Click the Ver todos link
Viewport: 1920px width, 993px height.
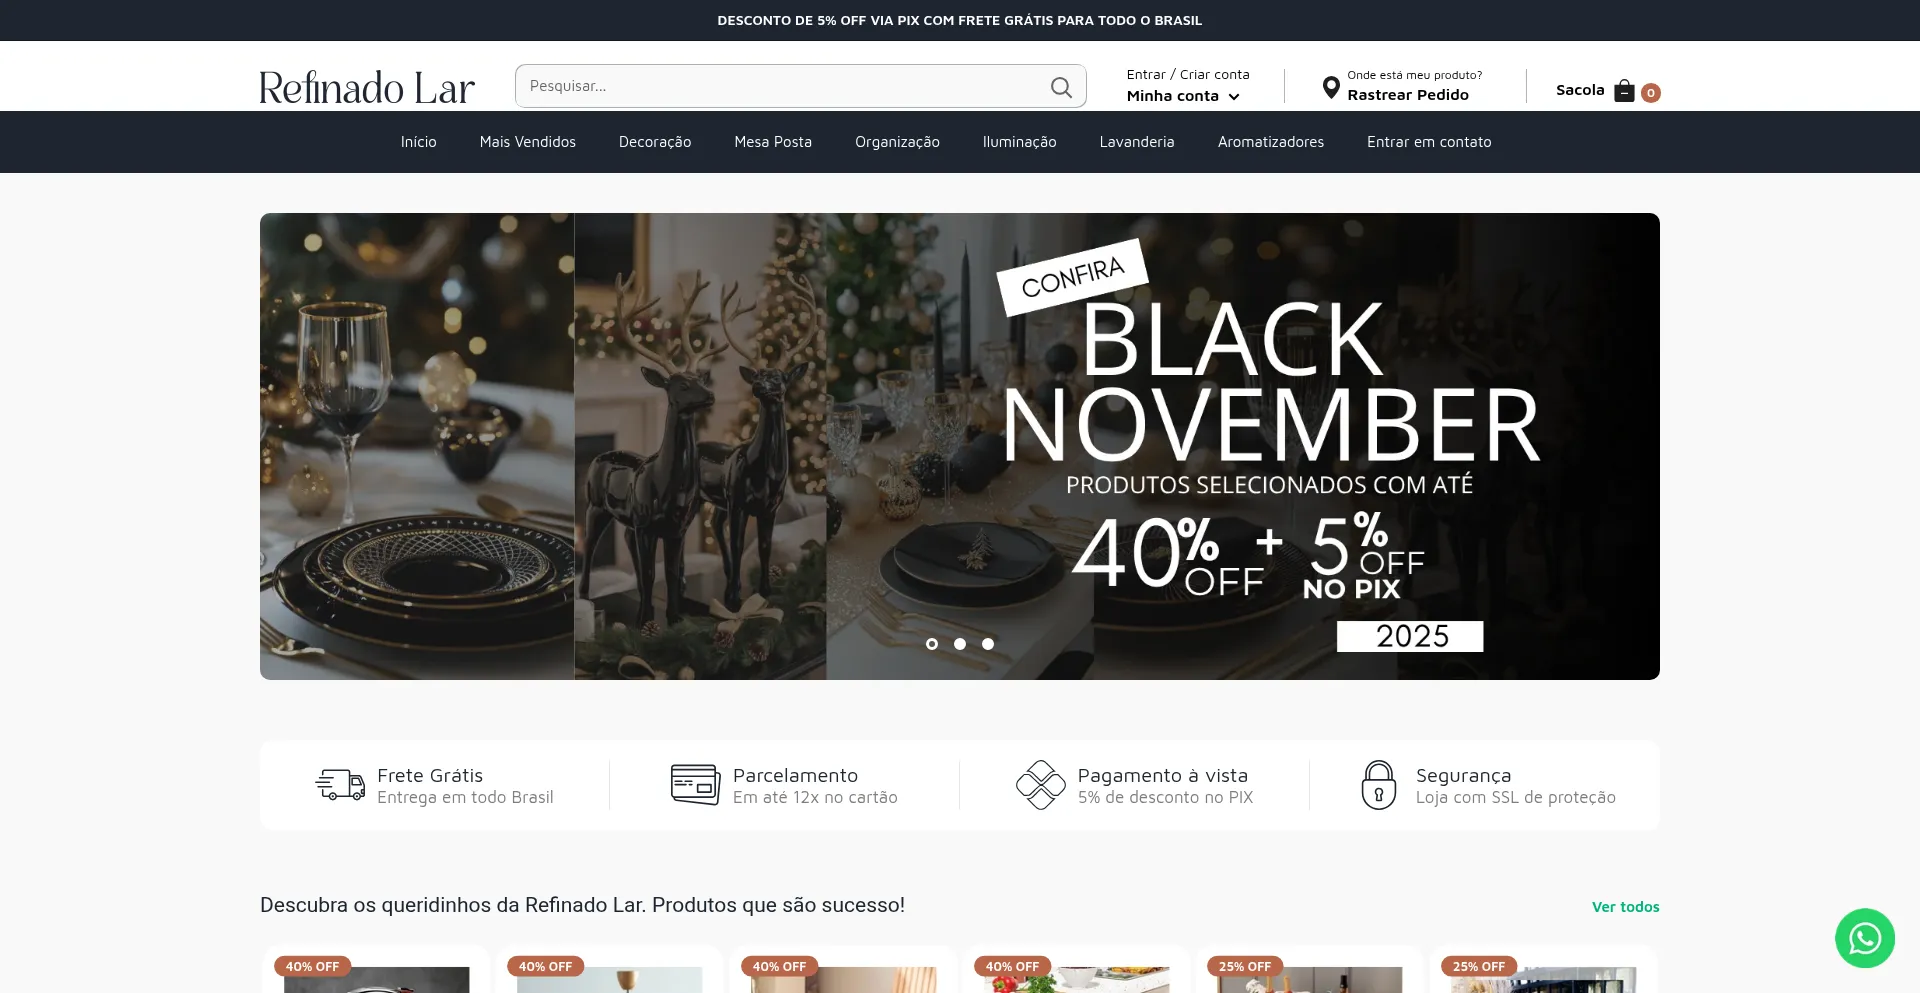(x=1625, y=907)
